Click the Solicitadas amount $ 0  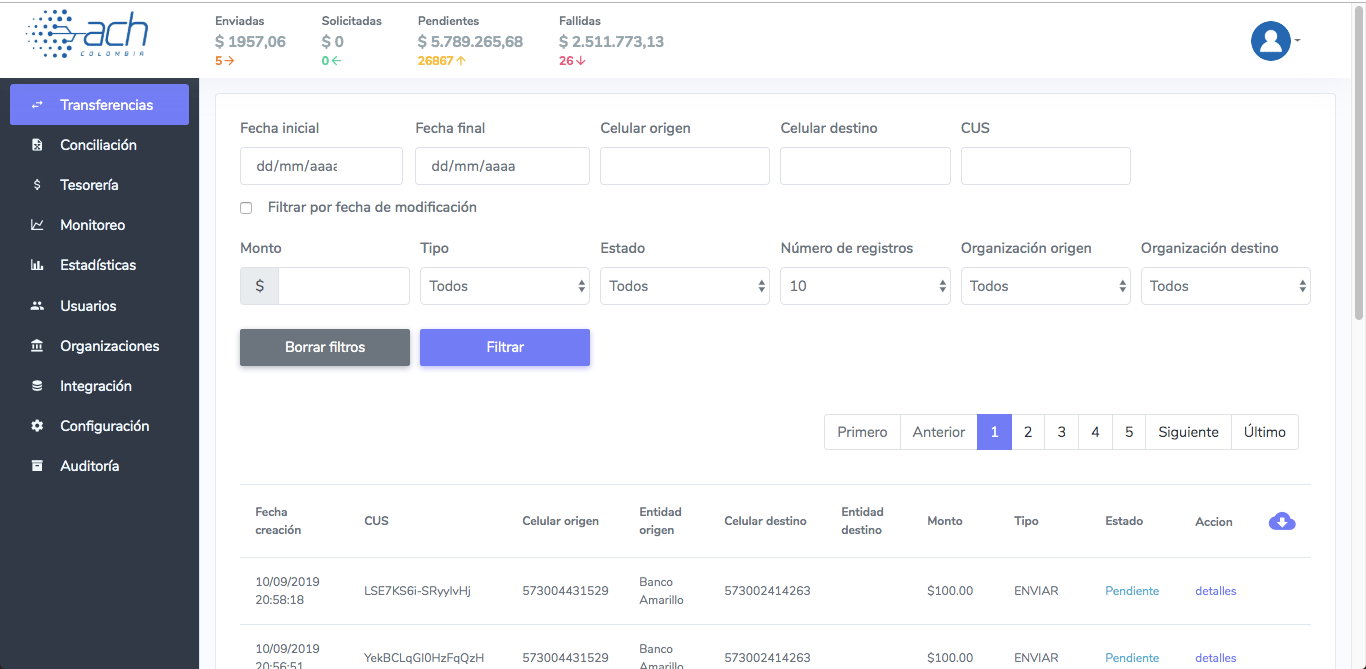coord(333,42)
